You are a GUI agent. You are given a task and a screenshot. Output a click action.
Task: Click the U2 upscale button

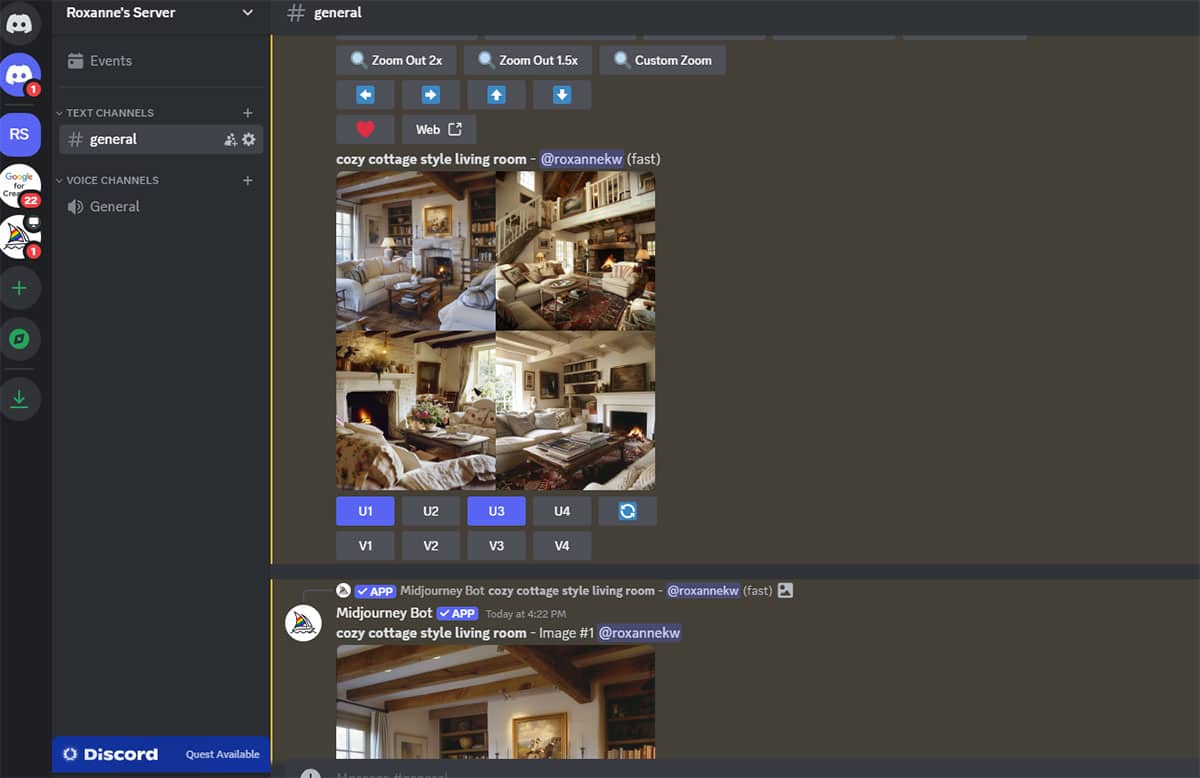point(431,511)
